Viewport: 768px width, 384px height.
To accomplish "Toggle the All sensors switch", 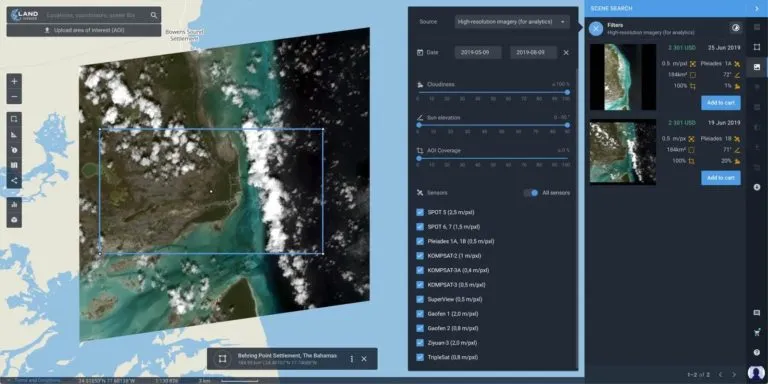I will click(x=531, y=193).
